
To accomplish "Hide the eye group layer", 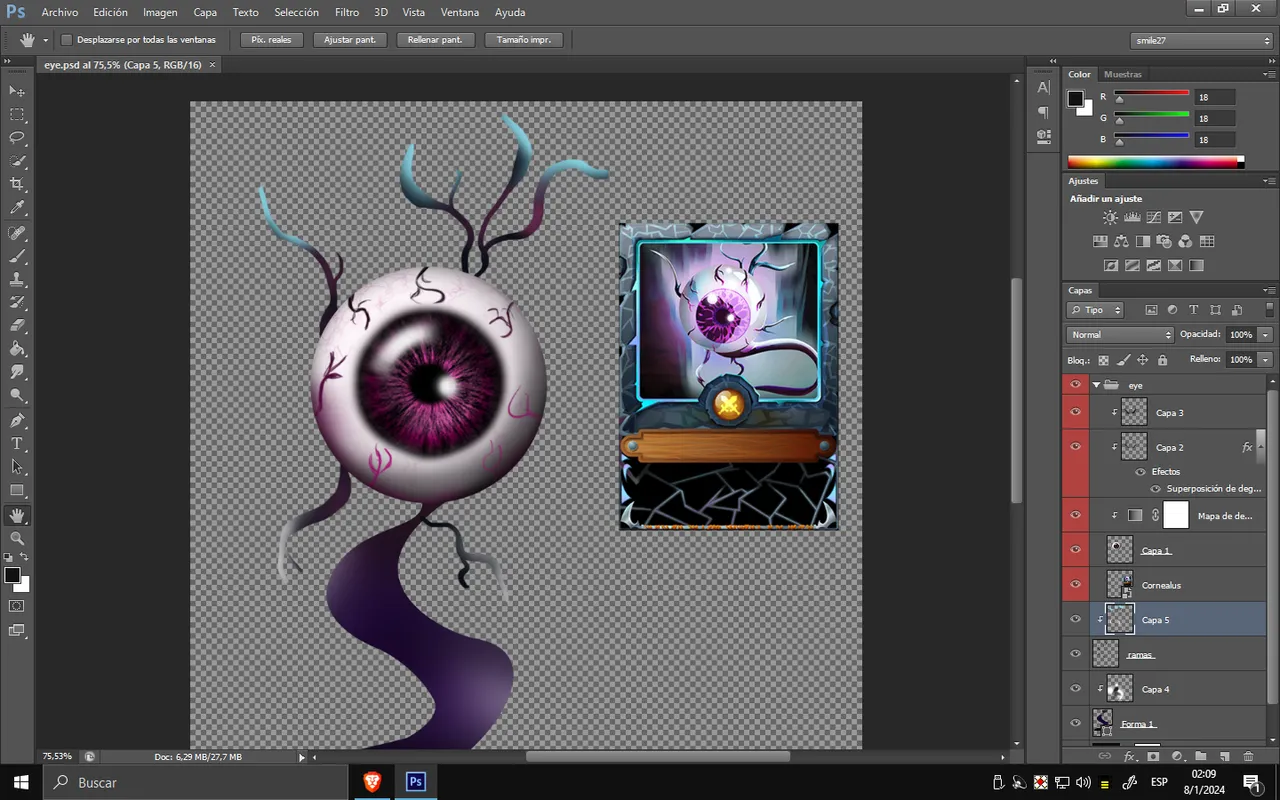I will coord(1076,384).
